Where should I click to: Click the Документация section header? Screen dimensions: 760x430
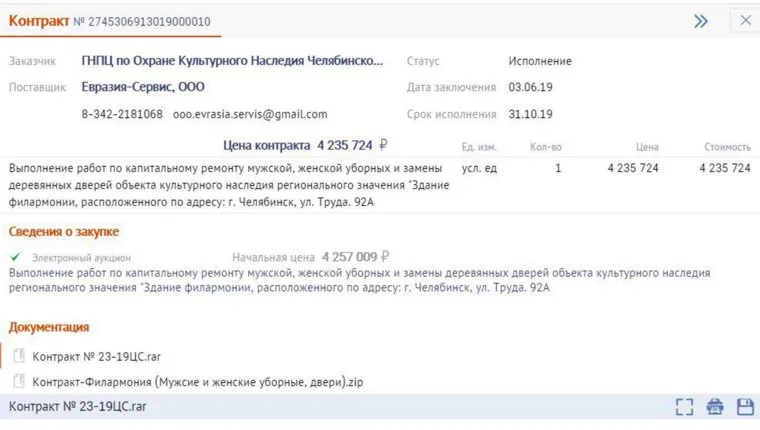49,327
